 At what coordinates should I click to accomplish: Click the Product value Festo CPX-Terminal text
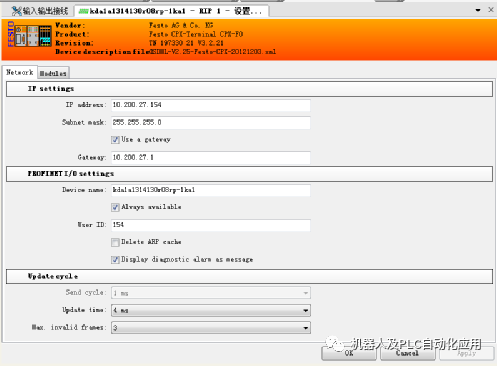[196, 34]
